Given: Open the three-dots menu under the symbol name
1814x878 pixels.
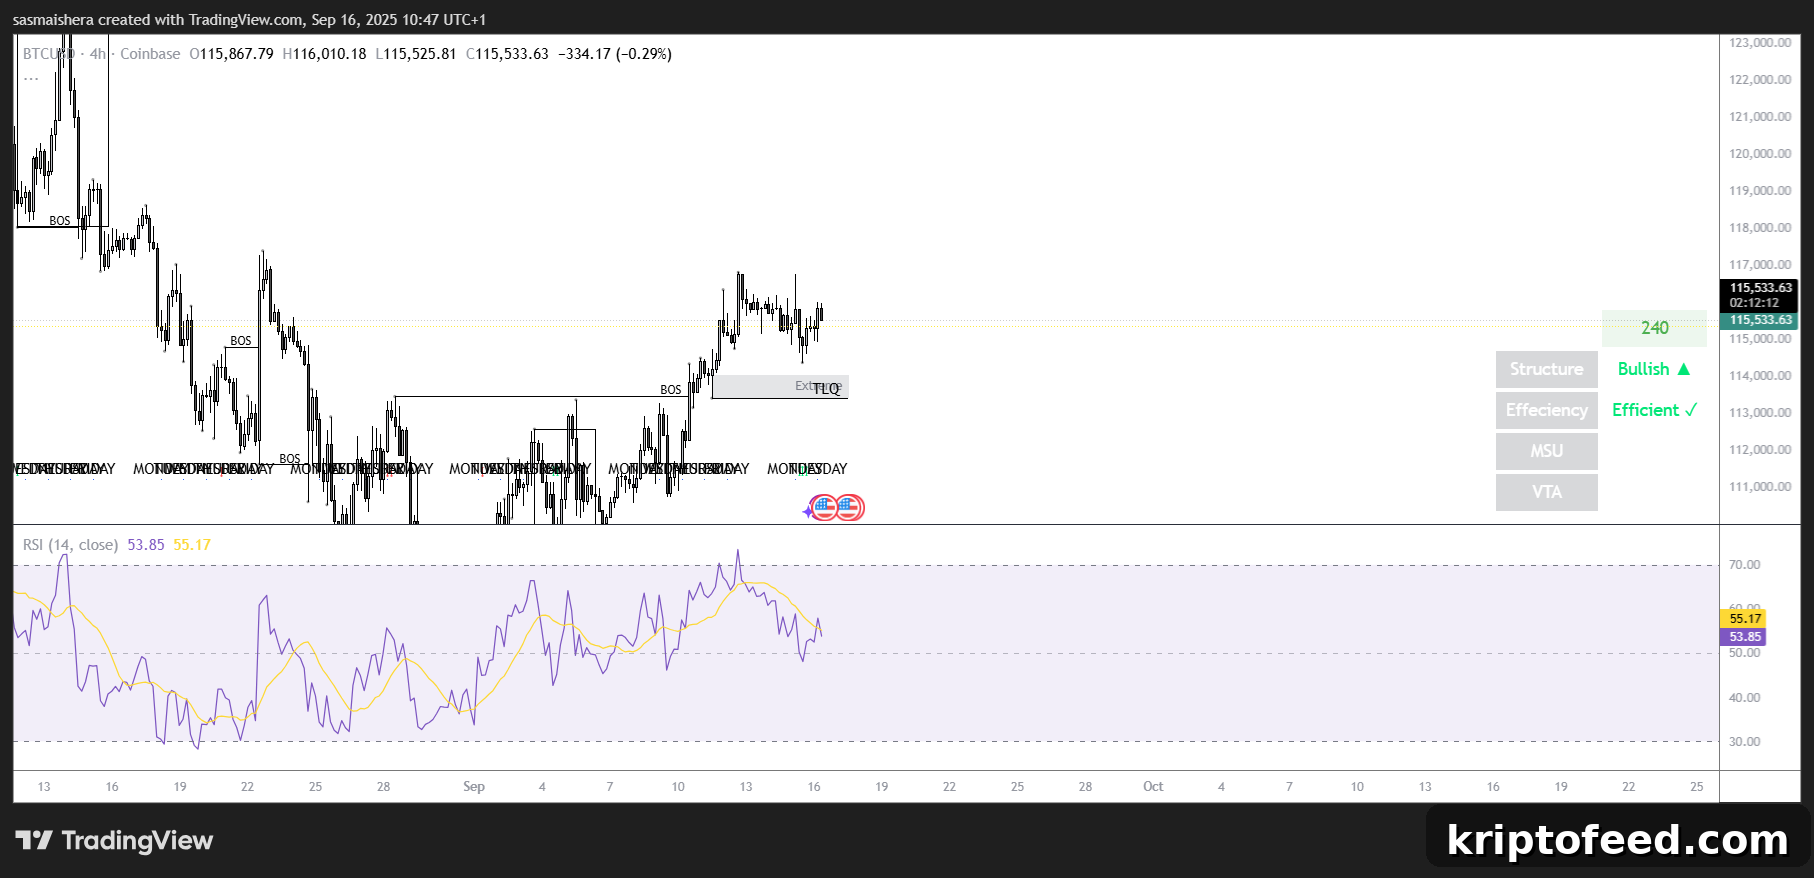Looking at the screenshot, I should pyautogui.click(x=31, y=77).
